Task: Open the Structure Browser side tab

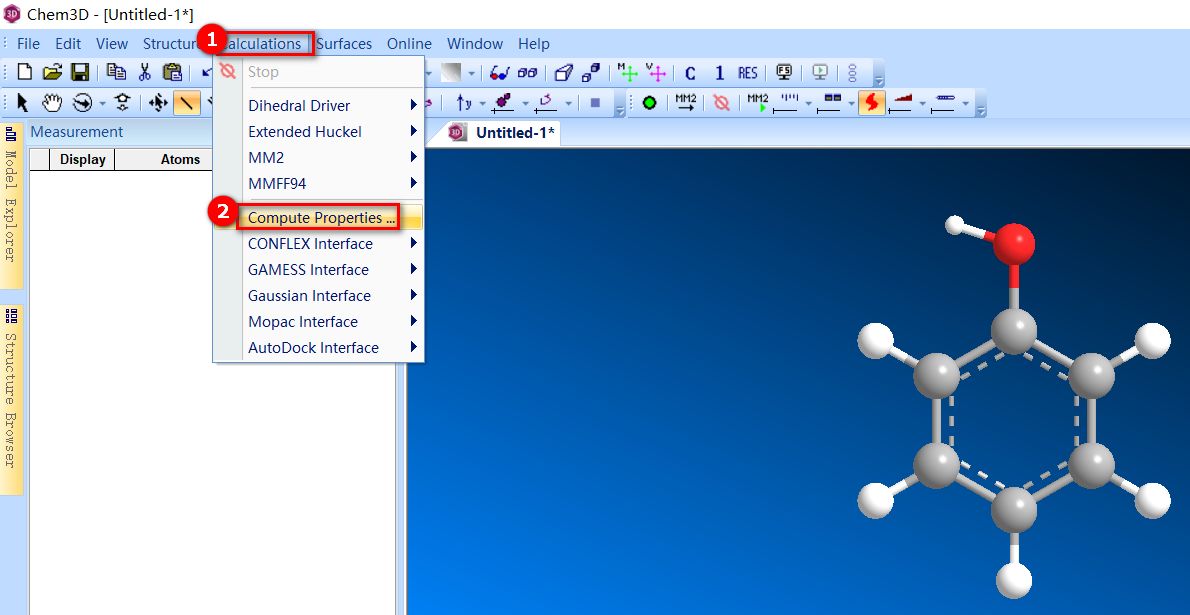Action: point(11,400)
